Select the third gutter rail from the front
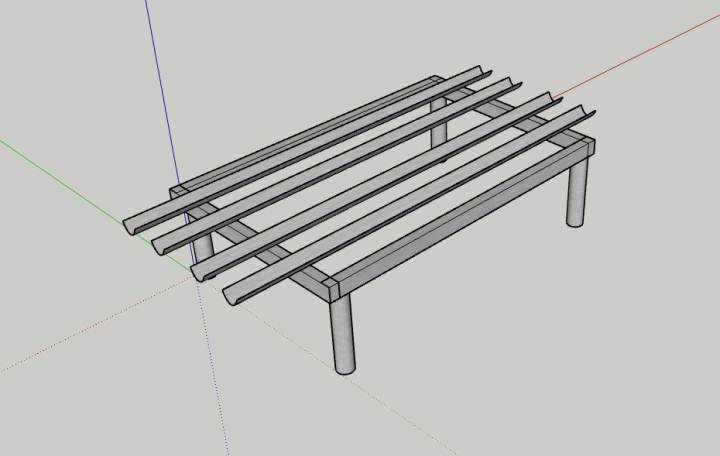The width and height of the screenshot is (720, 456). pos(330,163)
